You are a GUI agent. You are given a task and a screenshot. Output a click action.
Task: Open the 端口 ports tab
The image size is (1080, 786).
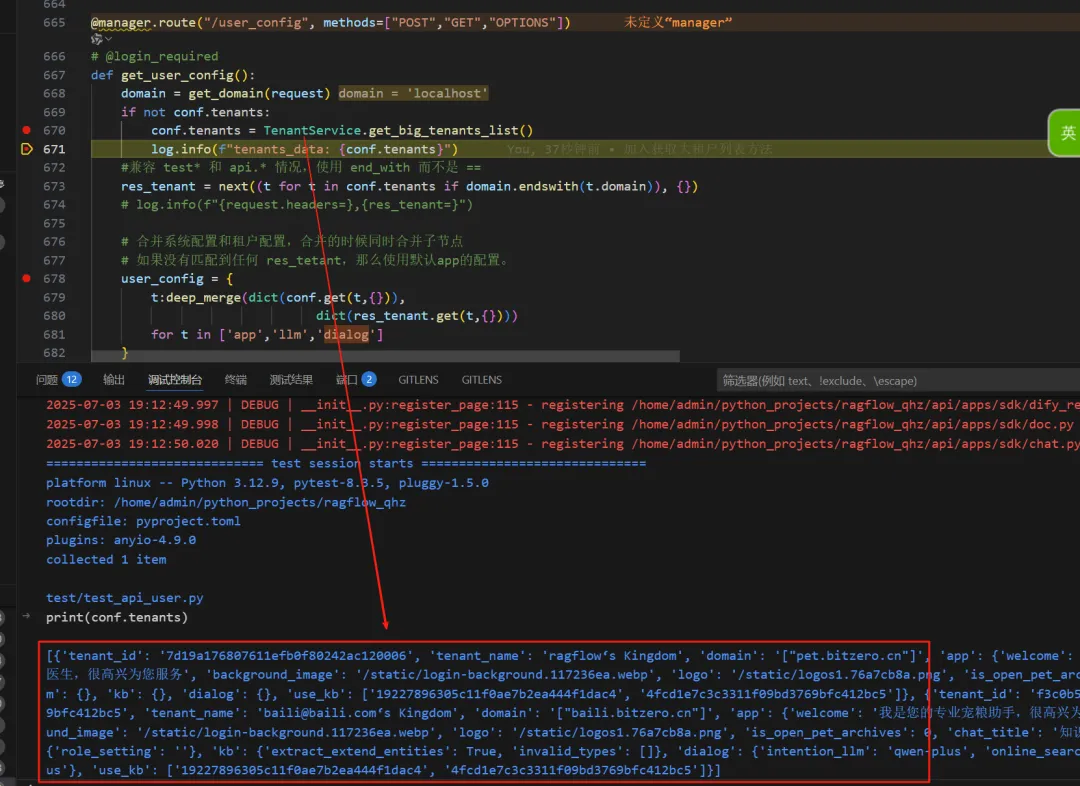click(x=355, y=380)
